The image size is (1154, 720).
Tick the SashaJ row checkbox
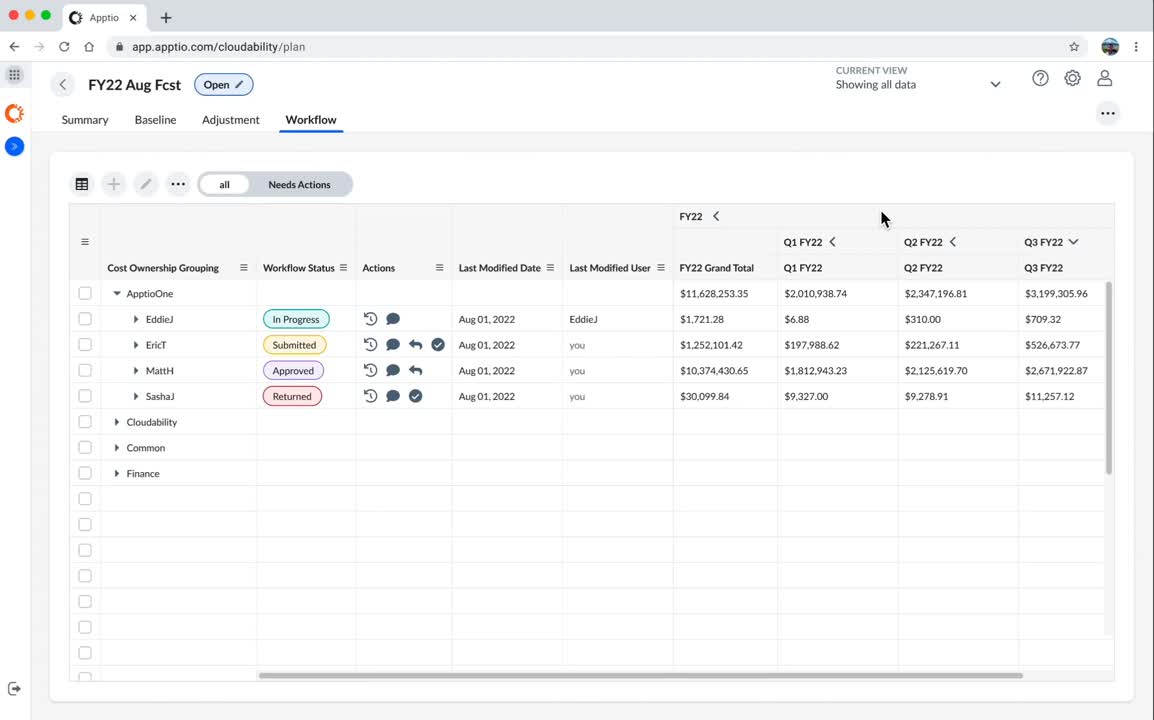coord(85,396)
